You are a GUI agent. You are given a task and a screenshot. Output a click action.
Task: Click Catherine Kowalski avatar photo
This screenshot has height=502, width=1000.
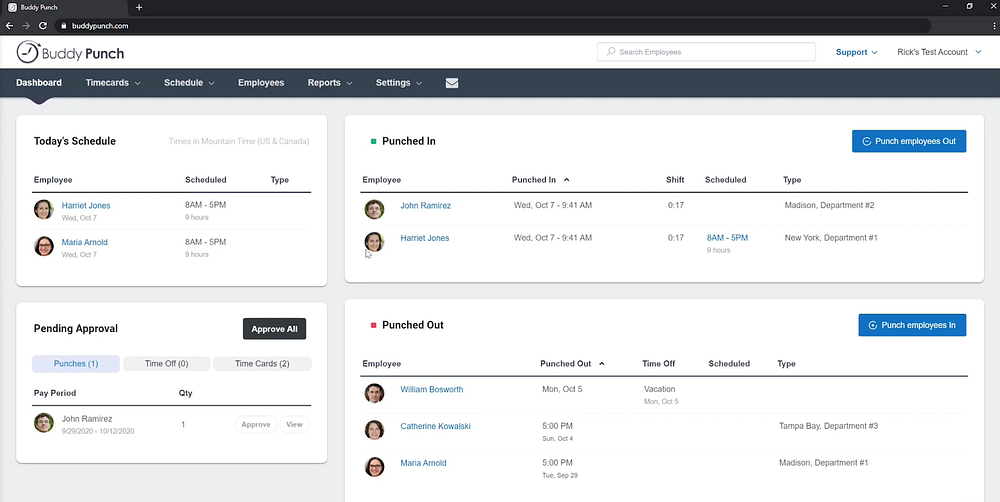[x=374, y=430]
